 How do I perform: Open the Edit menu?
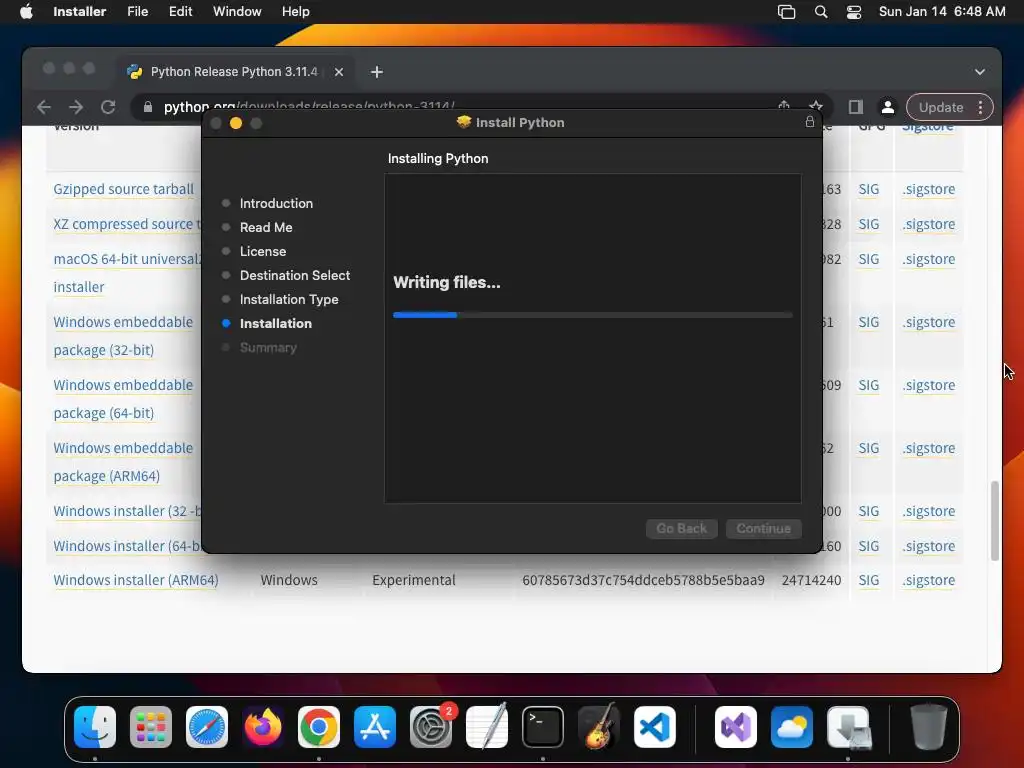tap(180, 12)
